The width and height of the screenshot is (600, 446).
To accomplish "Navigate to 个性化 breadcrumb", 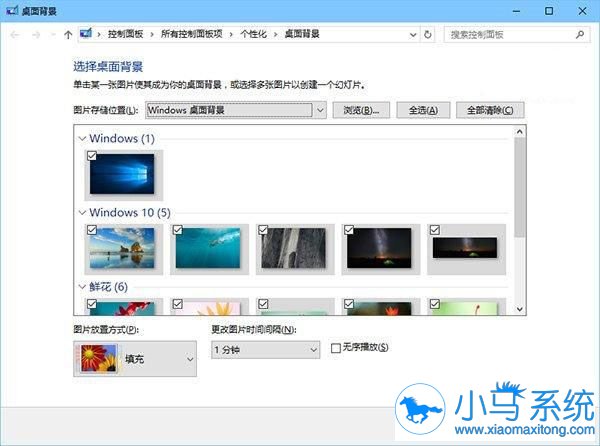I will tap(253, 34).
